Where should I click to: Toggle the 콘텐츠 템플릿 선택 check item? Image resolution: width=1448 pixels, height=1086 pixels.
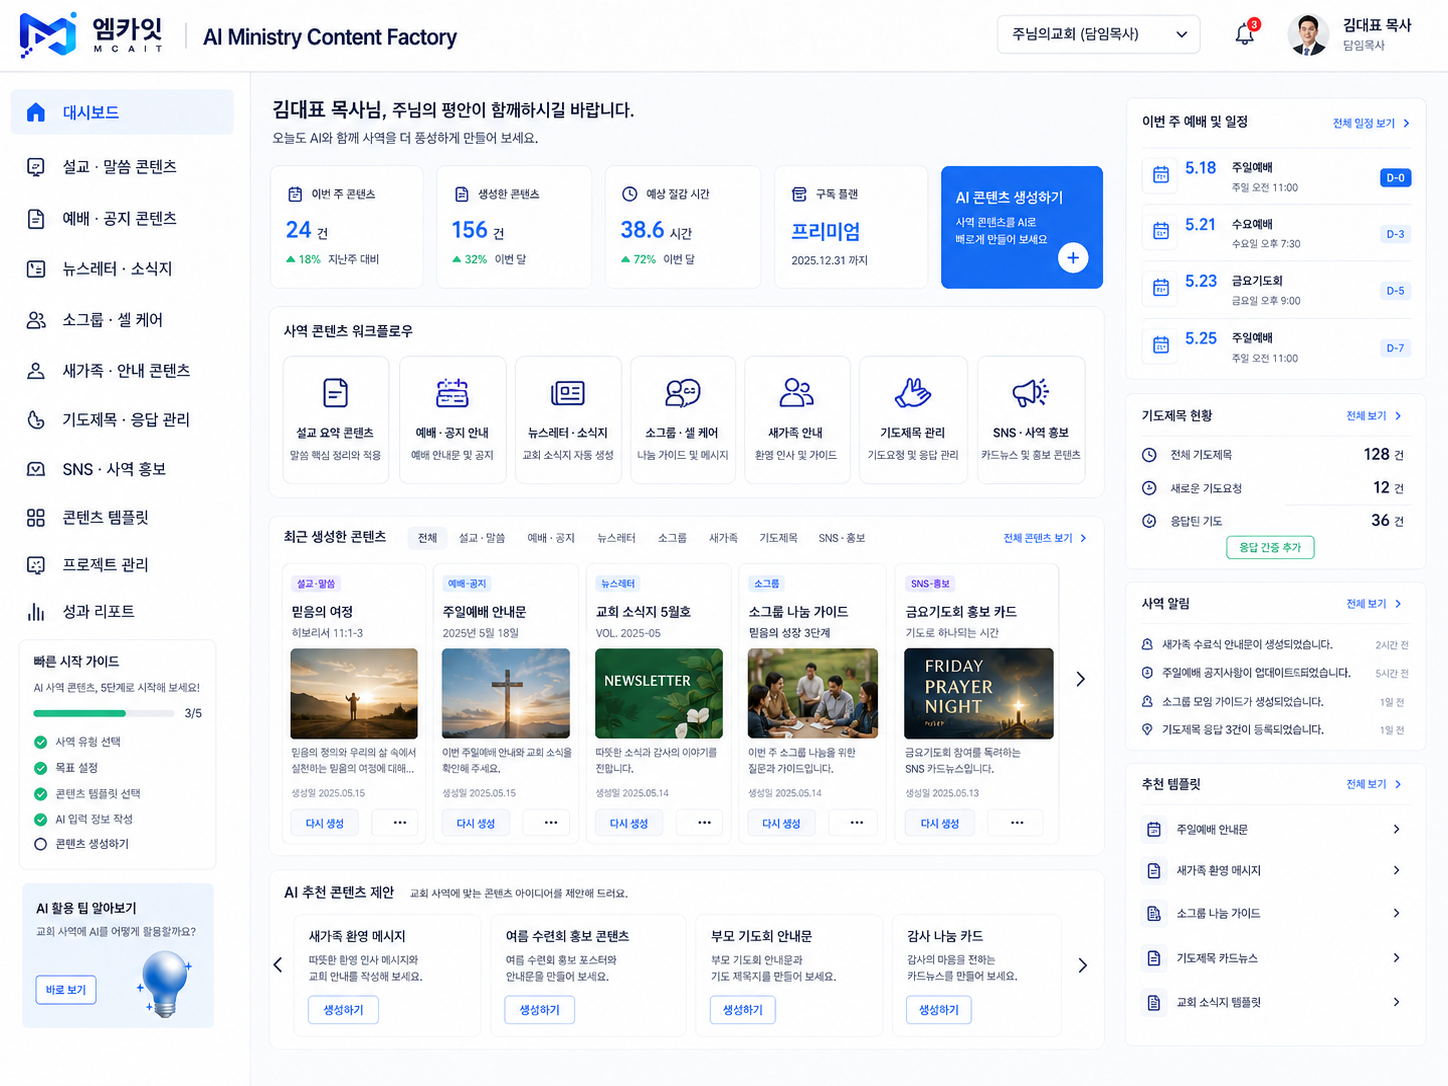tap(40, 794)
